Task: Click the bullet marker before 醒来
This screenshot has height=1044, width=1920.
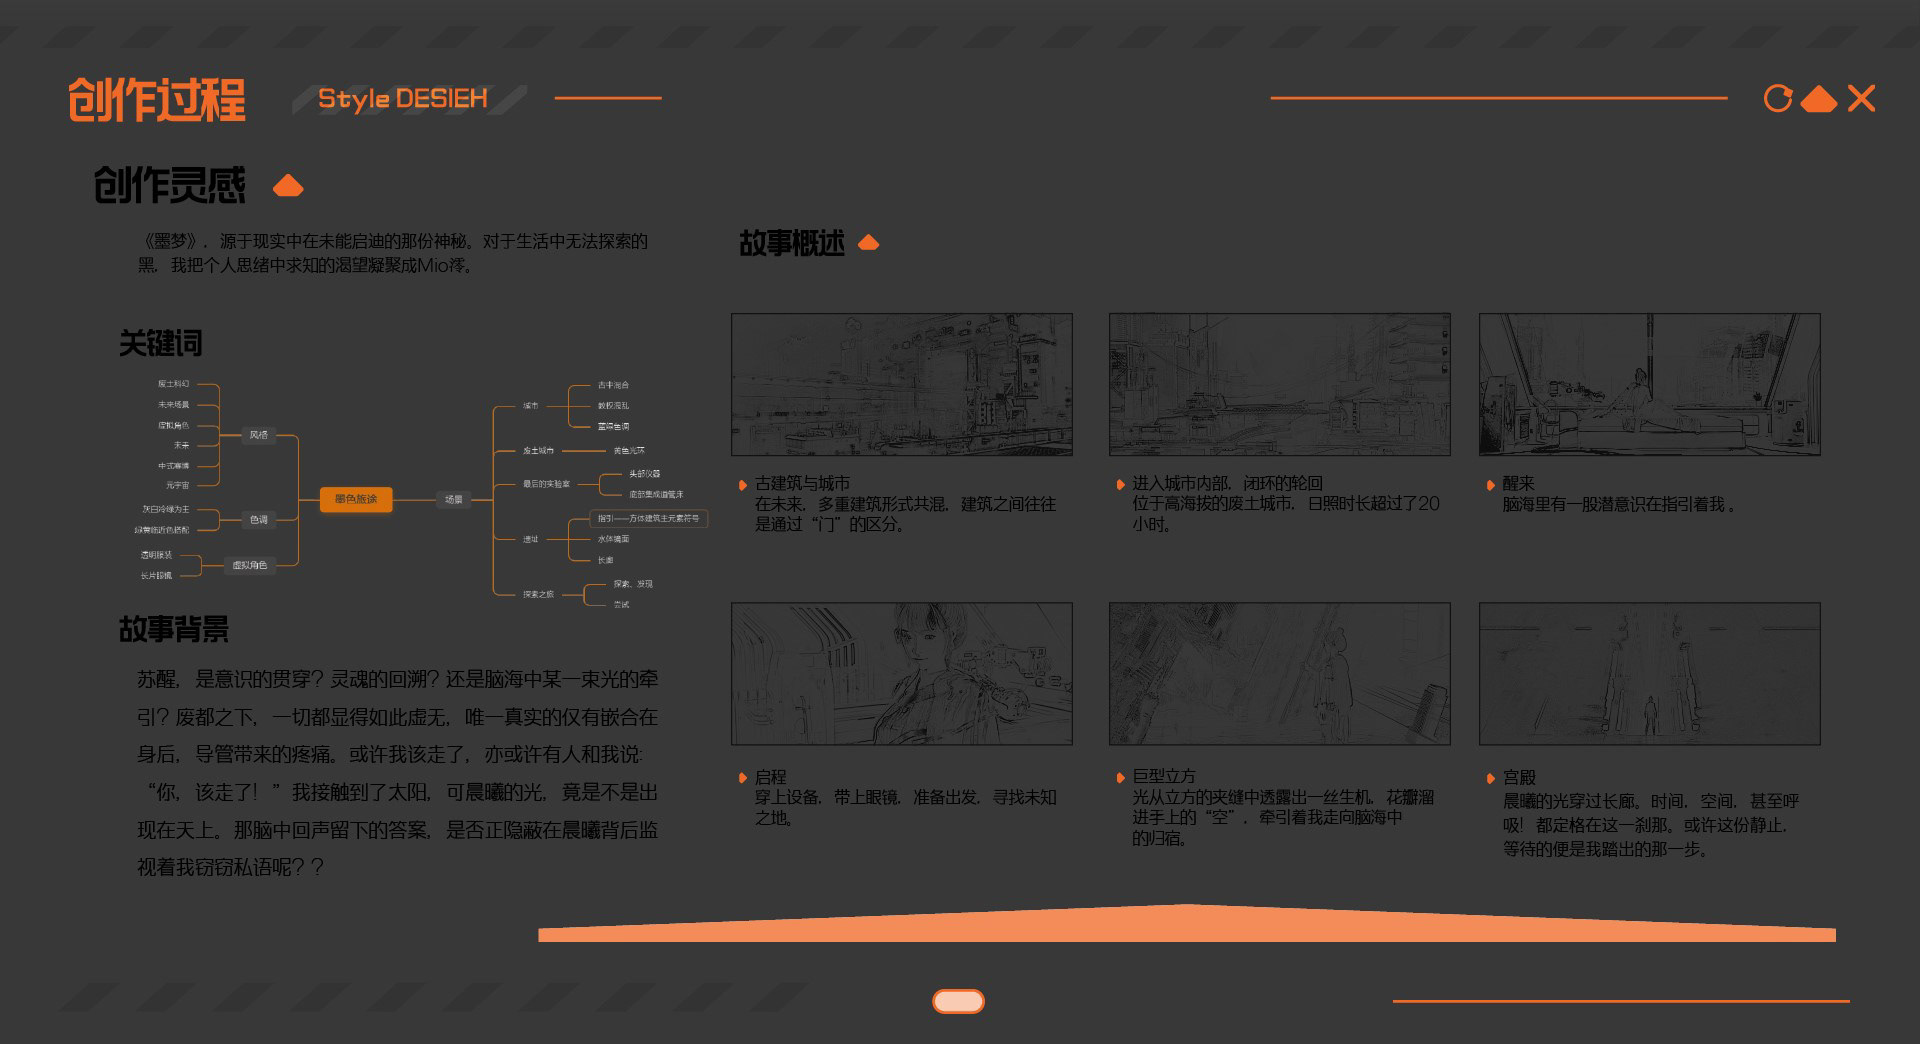Action: coord(1490,484)
